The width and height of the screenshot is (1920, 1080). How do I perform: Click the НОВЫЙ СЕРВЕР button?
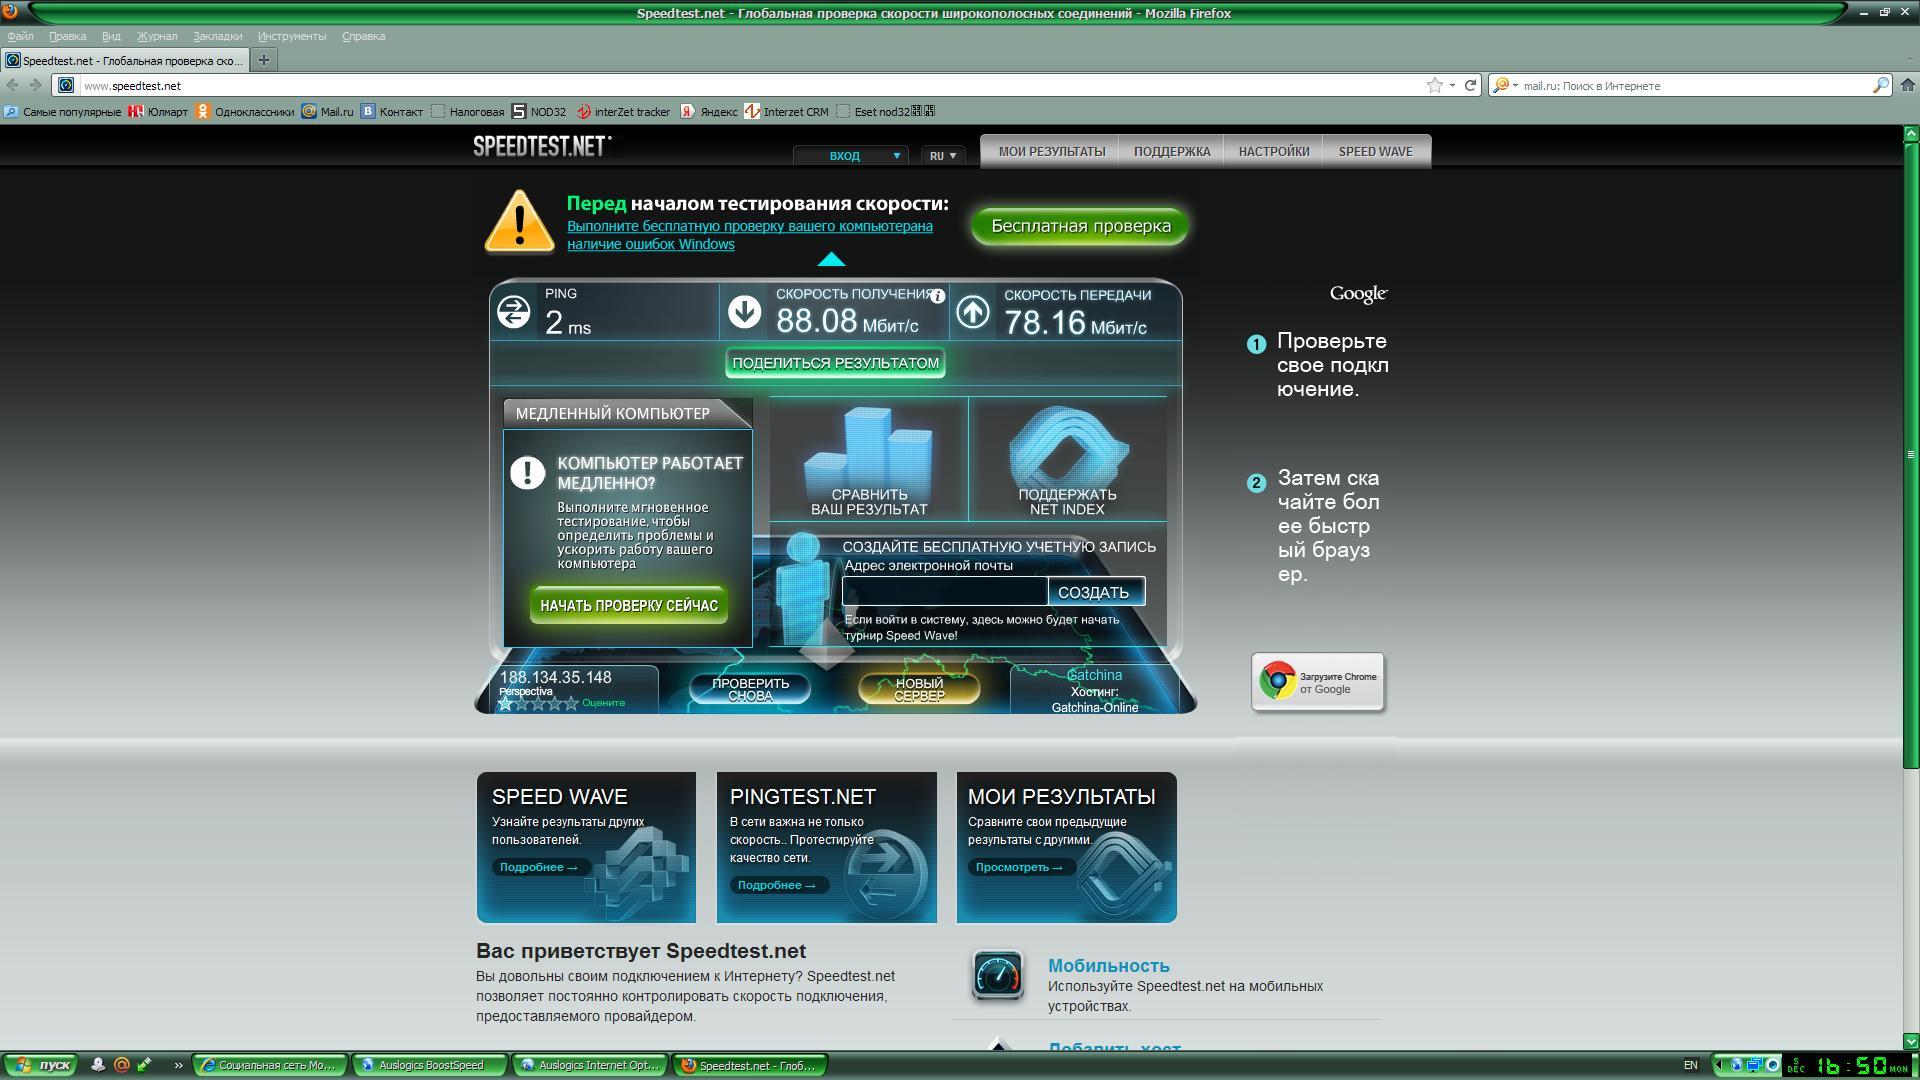click(918, 689)
